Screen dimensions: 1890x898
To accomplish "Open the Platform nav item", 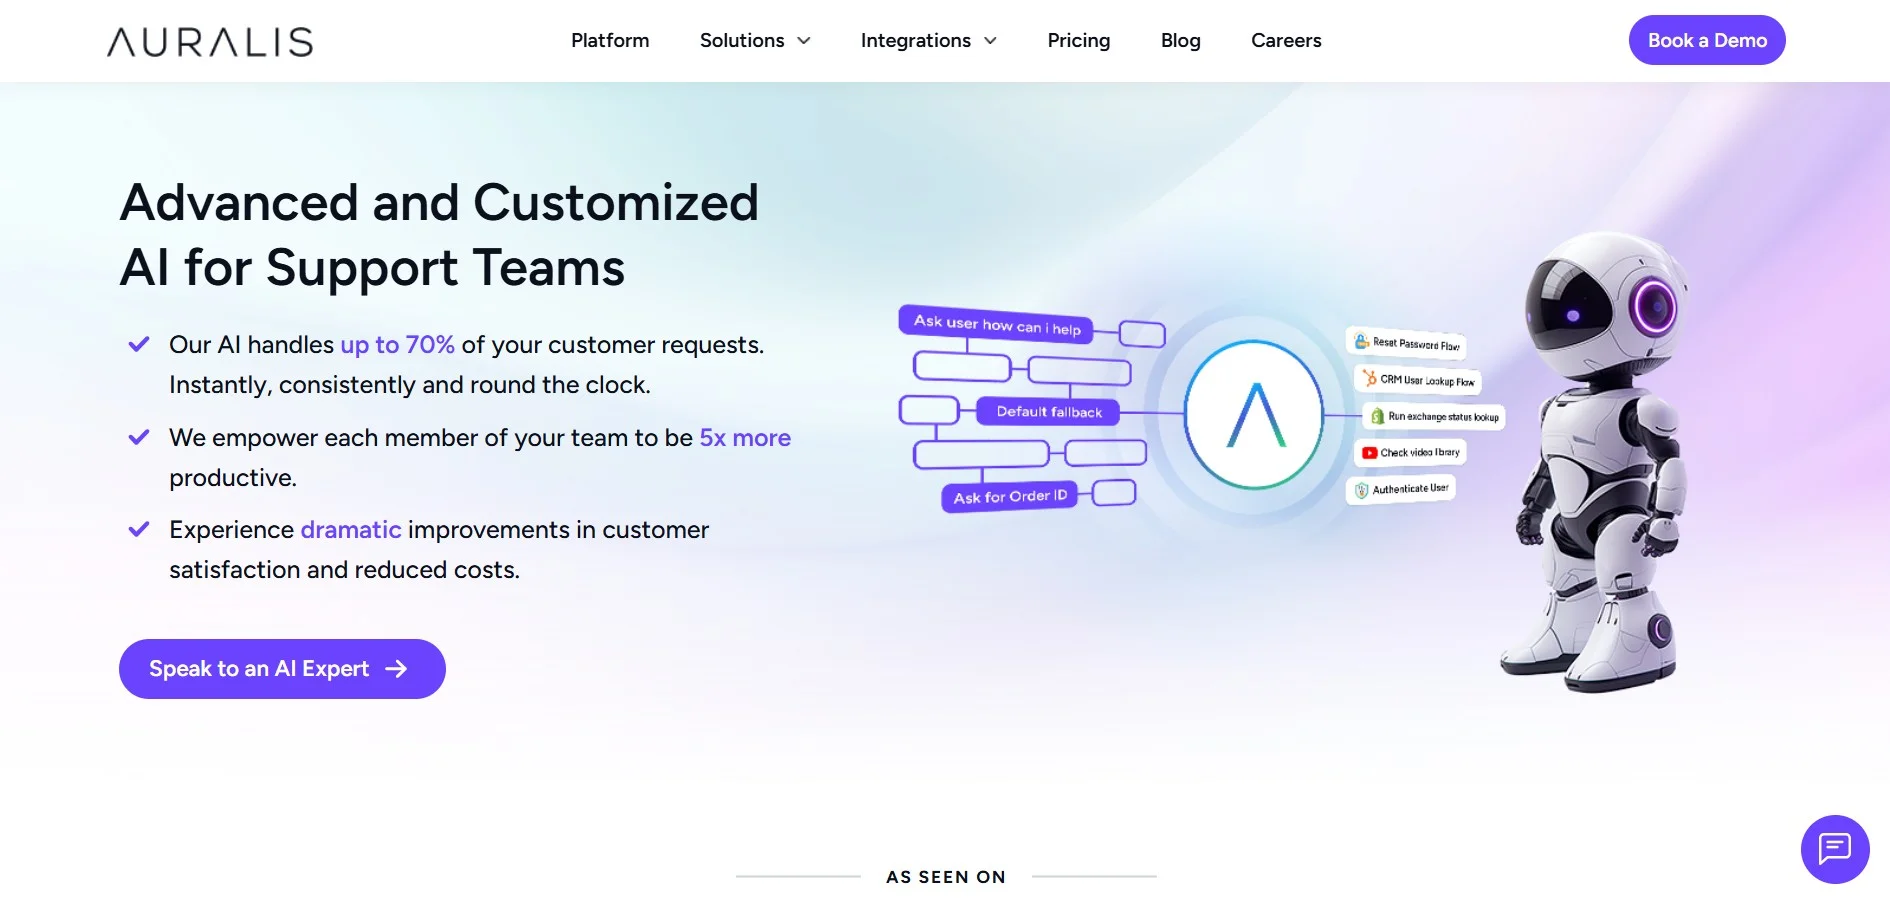I will pyautogui.click(x=610, y=40).
